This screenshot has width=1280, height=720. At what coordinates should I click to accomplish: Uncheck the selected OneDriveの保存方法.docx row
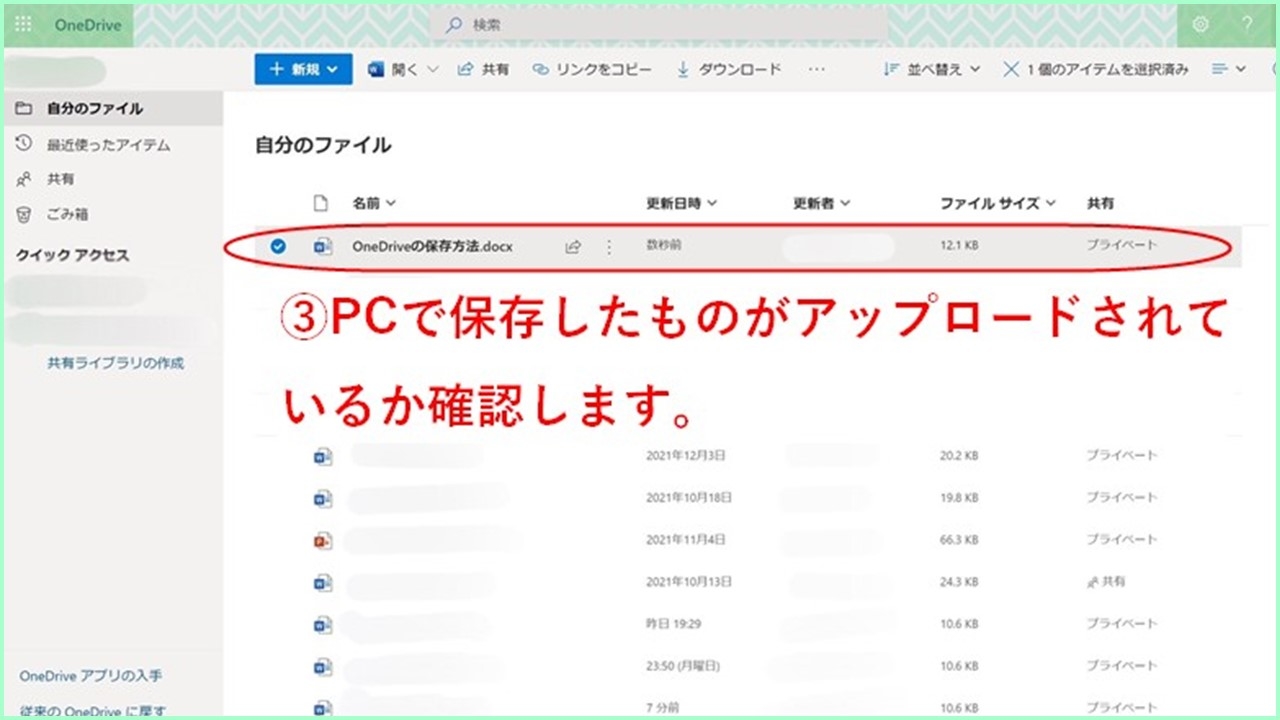[x=278, y=246]
